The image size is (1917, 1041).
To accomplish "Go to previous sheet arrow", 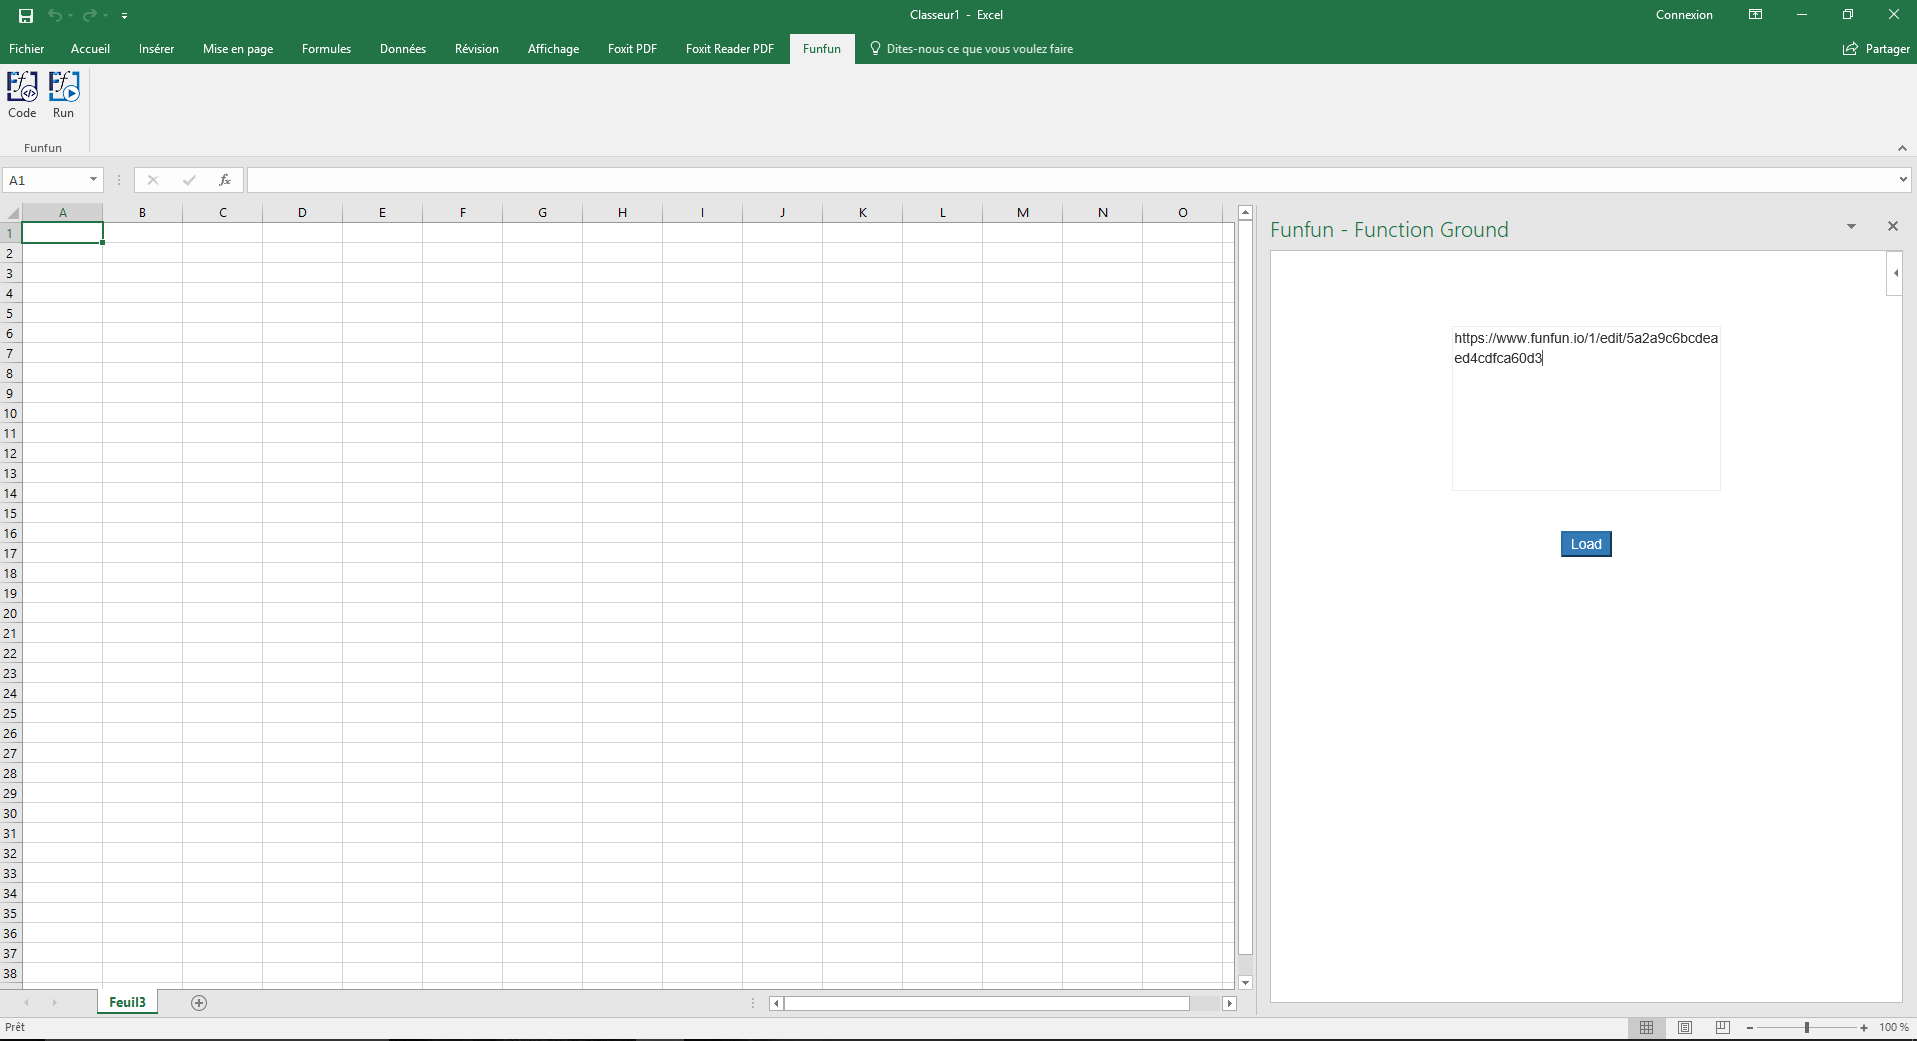I will [x=27, y=1003].
